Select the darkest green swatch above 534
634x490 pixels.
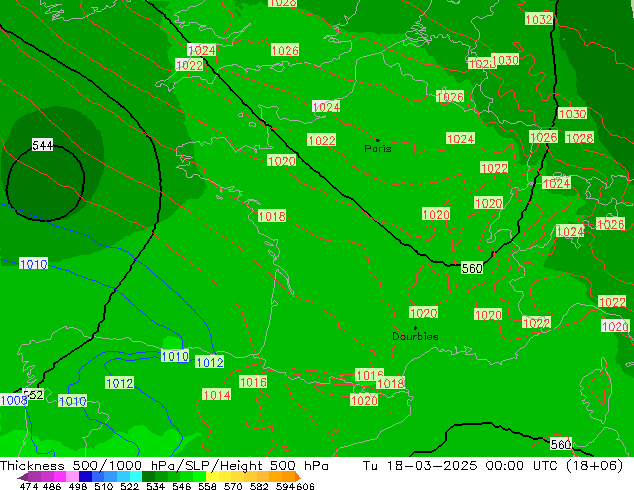coord(148,477)
